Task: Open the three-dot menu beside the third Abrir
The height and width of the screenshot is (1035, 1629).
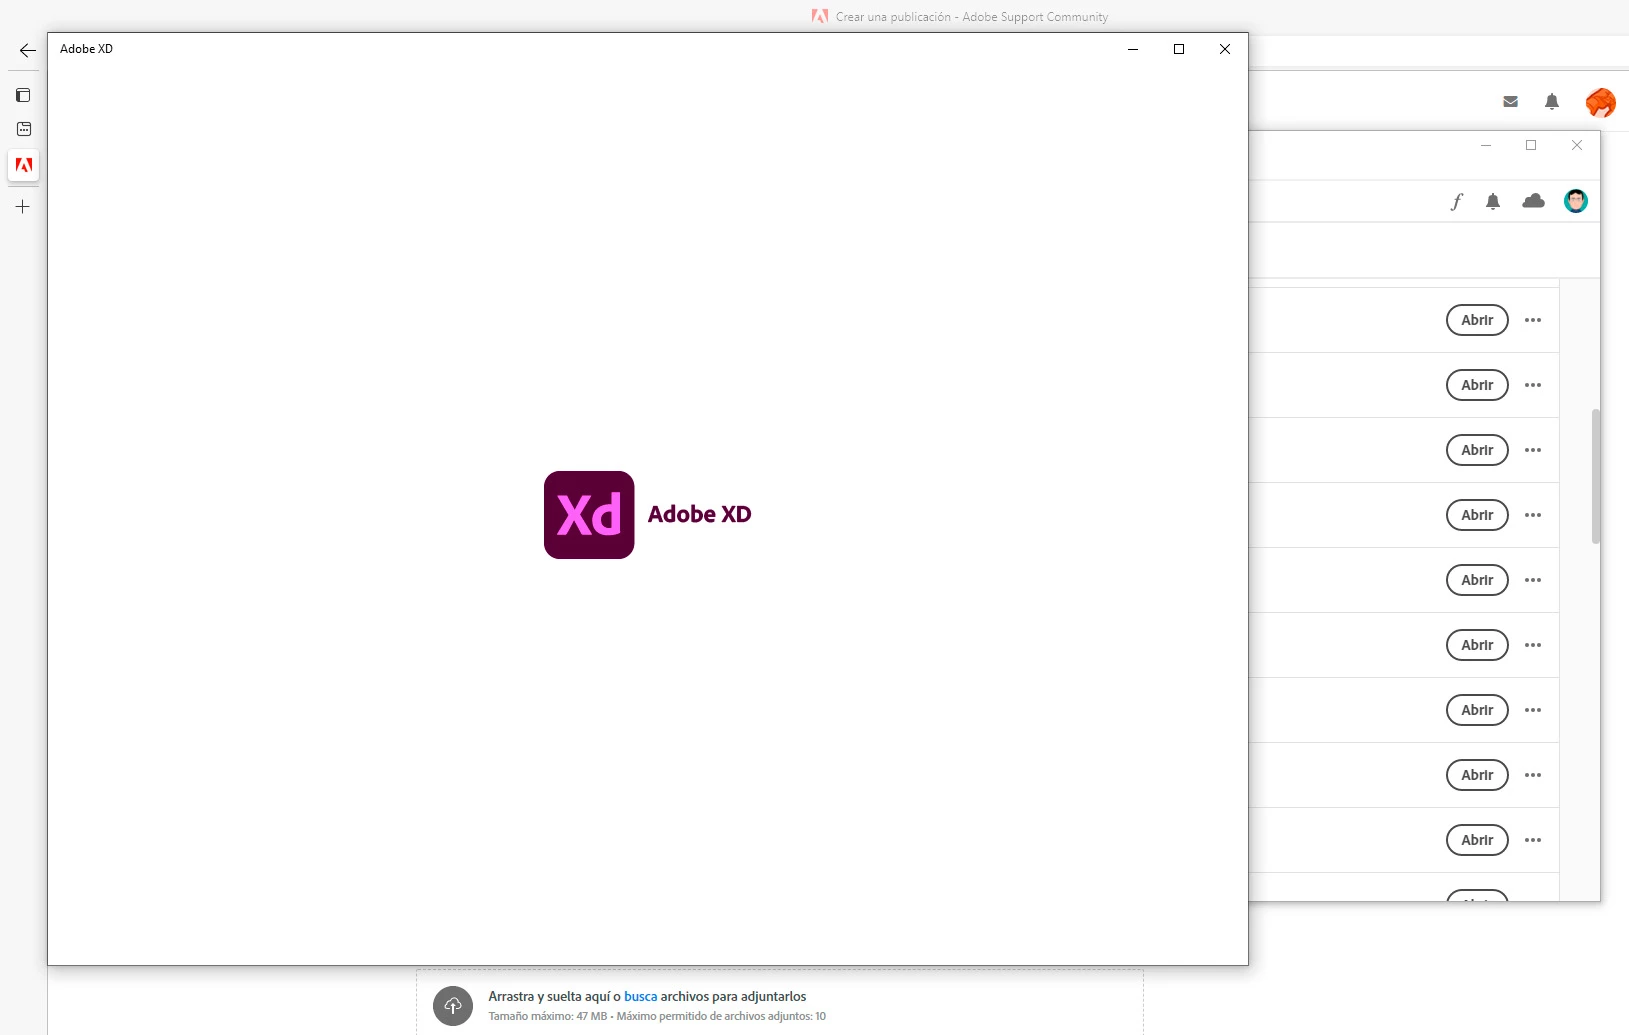Action: [1533, 450]
